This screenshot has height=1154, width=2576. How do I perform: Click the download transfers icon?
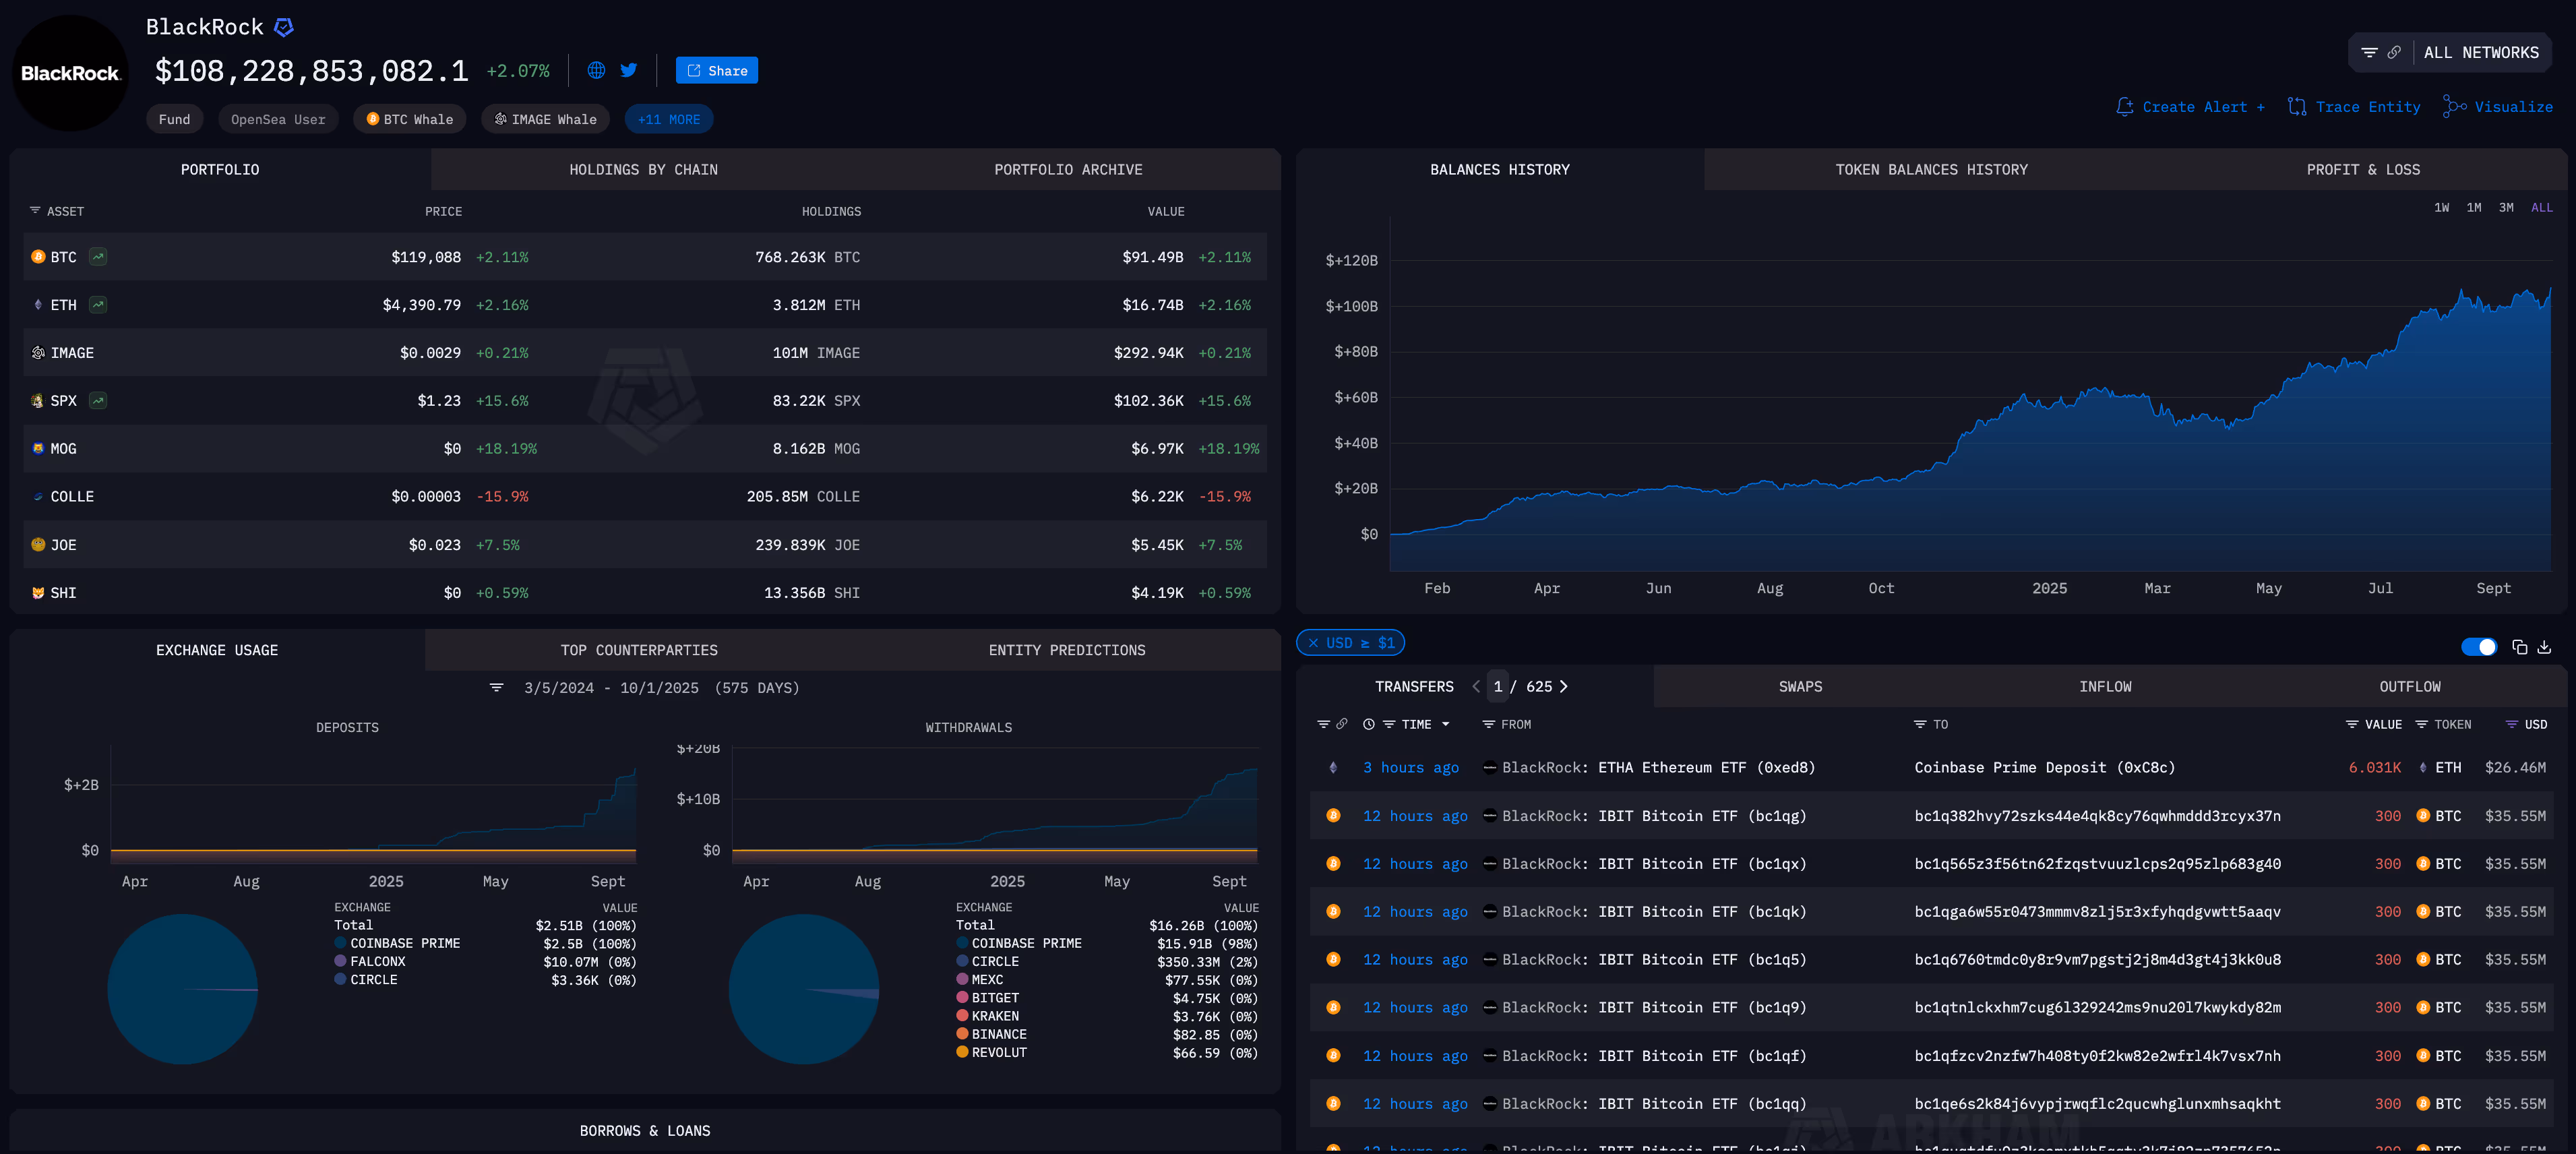pos(2544,647)
